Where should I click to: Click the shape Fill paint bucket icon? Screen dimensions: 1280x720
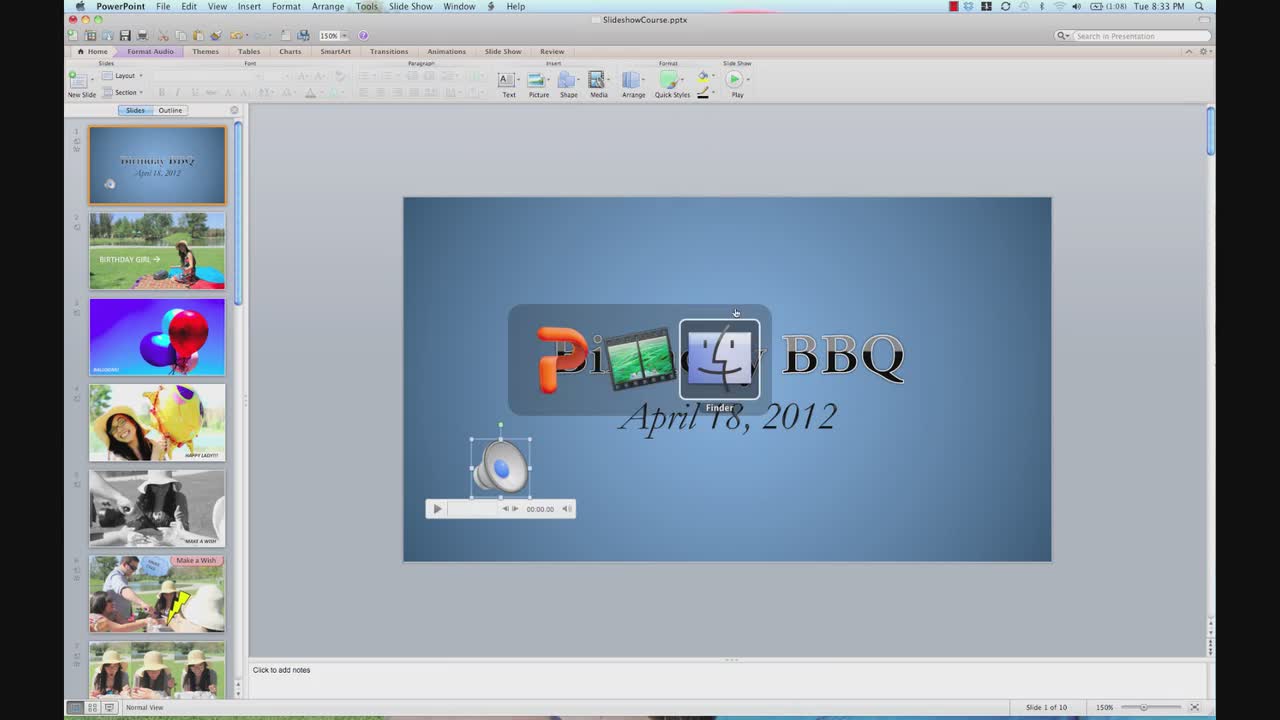pos(702,76)
